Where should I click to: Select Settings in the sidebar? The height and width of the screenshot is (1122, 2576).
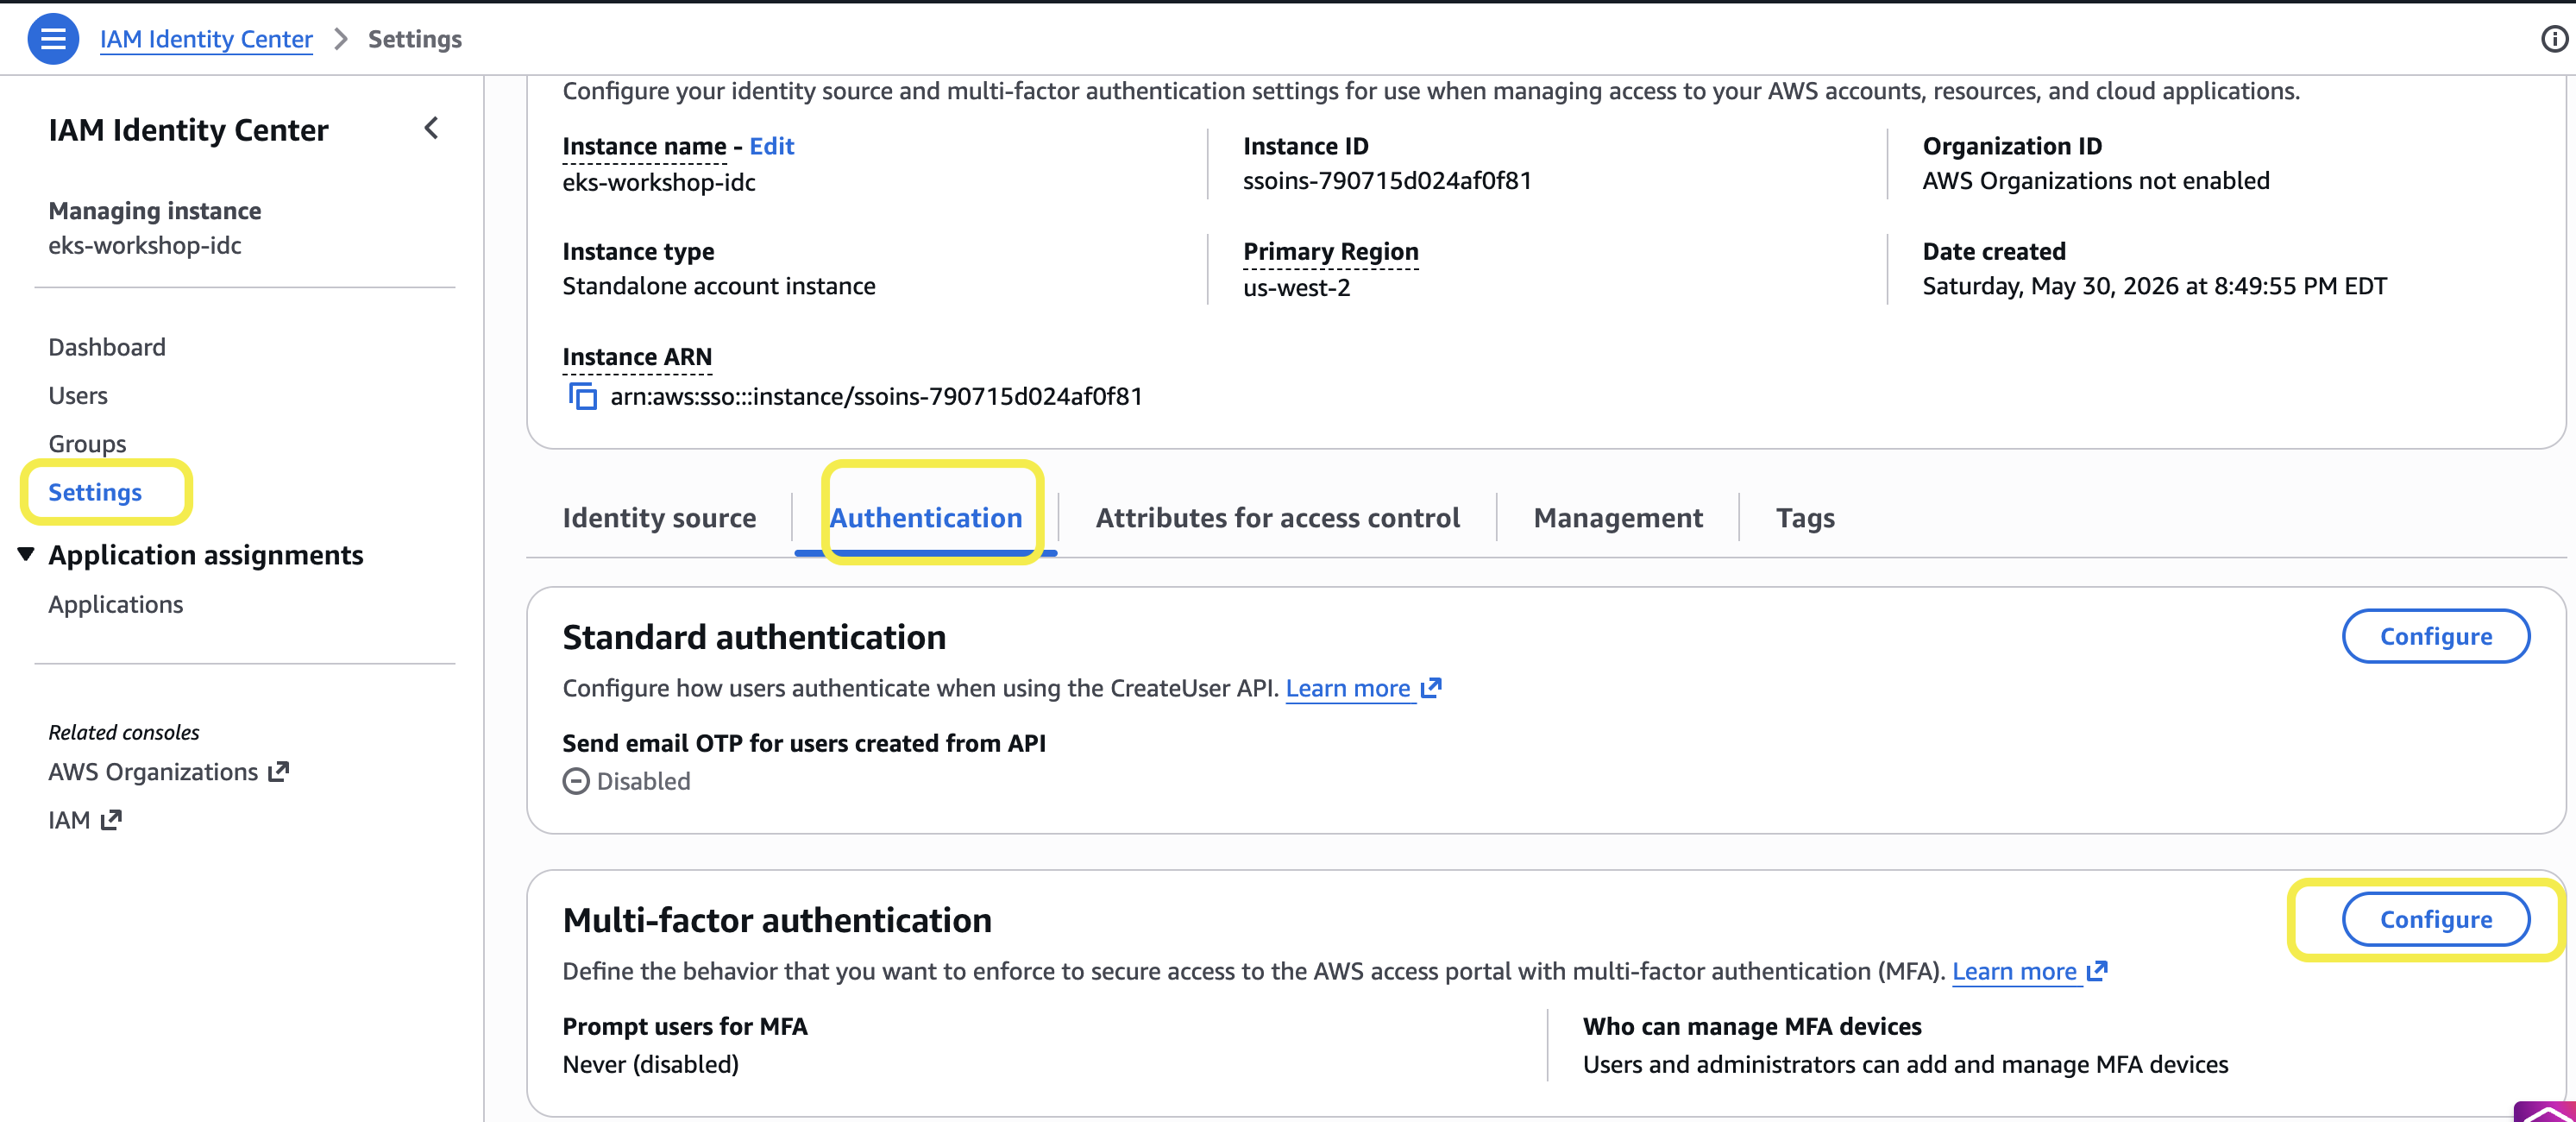point(95,492)
